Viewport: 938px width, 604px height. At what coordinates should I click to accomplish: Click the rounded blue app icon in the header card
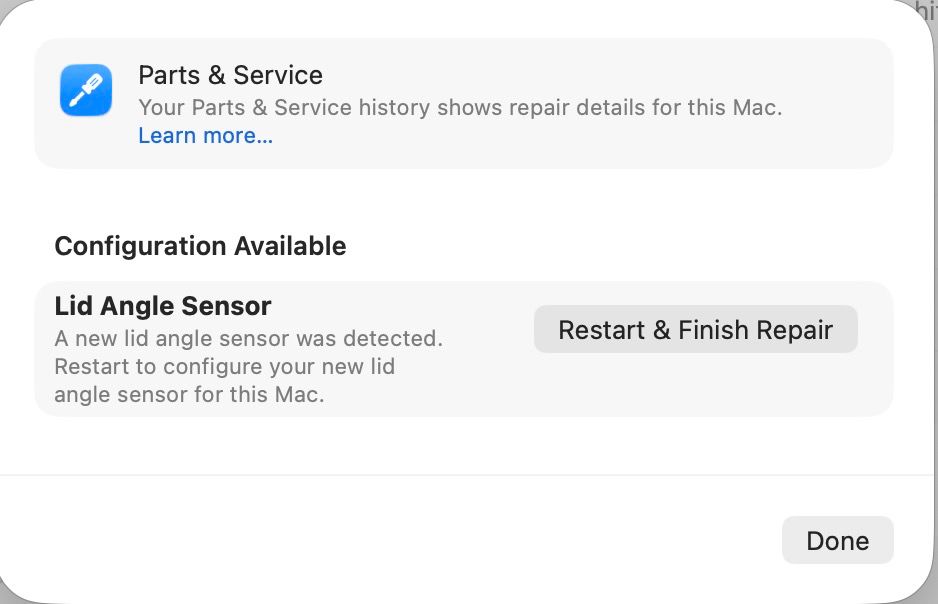coord(86,89)
